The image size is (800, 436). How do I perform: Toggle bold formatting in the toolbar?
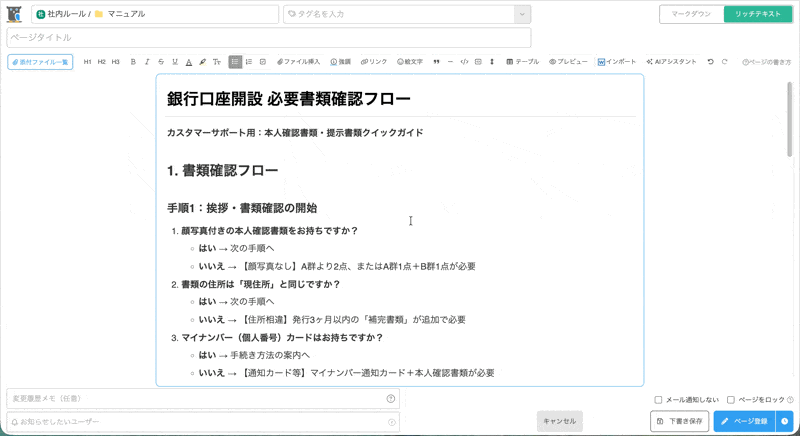pyautogui.click(x=133, y=62)
